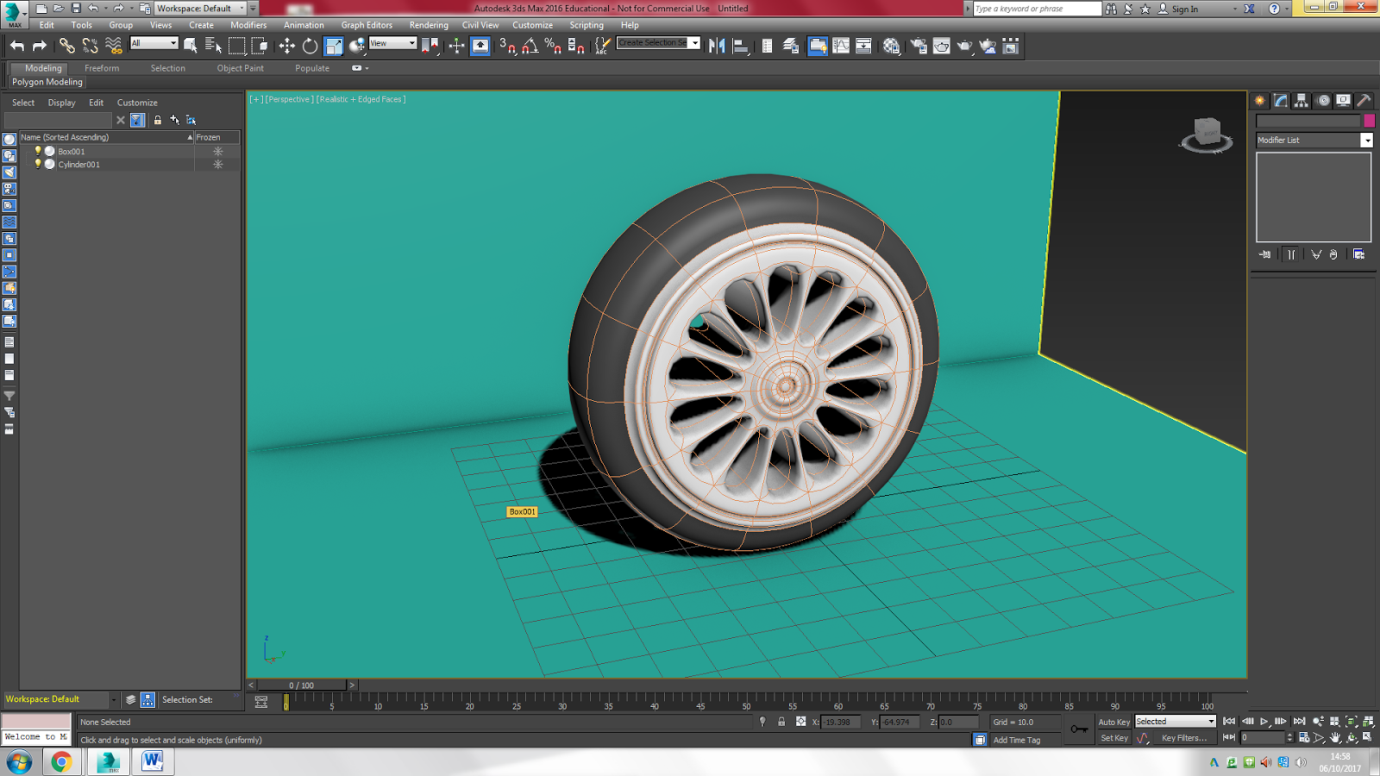This screenshot has width=1380, height=776.
Task: Expand the bottom Workspace Default arrow
Action: pos(113,700)
